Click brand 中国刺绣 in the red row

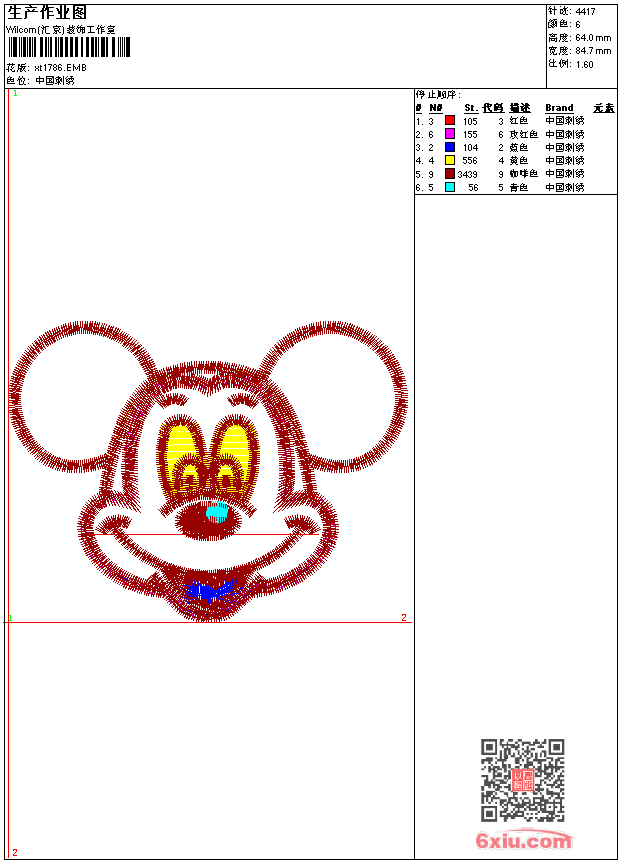coord(565,121)
